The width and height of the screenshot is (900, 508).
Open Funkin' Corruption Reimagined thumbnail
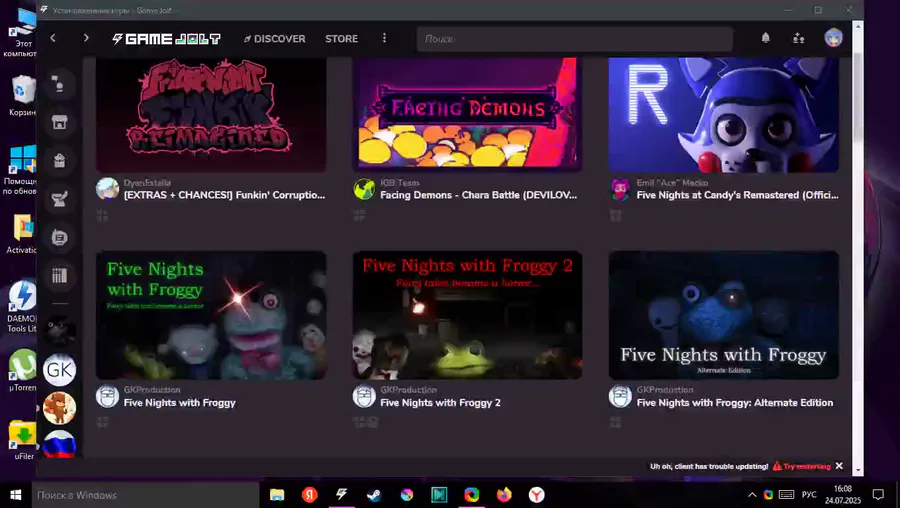(x=211, y=114)
